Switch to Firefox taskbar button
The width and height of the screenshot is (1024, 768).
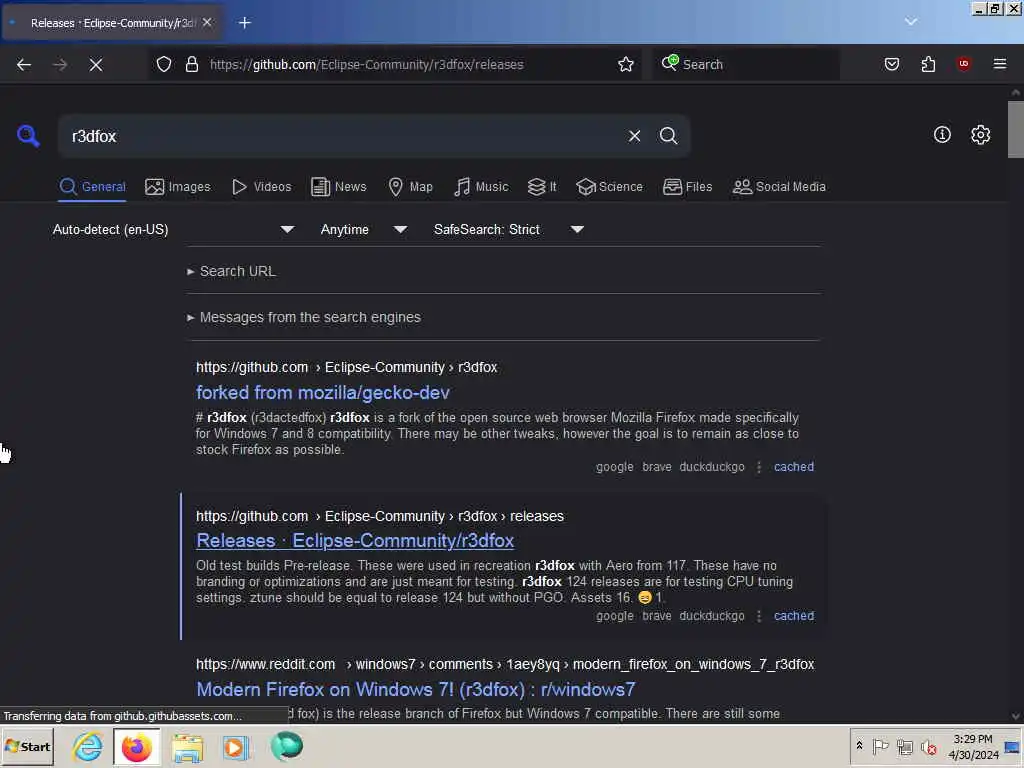pyautogui.click(x=136, y=746)
